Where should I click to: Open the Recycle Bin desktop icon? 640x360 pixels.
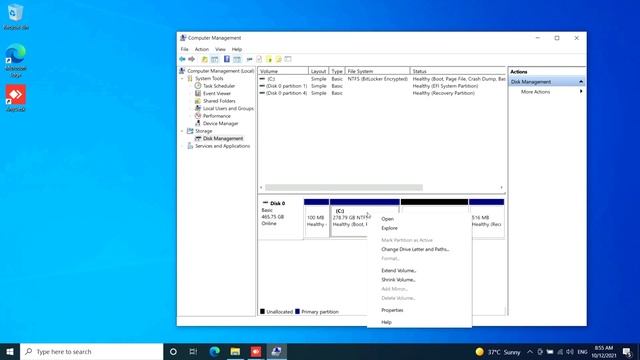(16, 17)
